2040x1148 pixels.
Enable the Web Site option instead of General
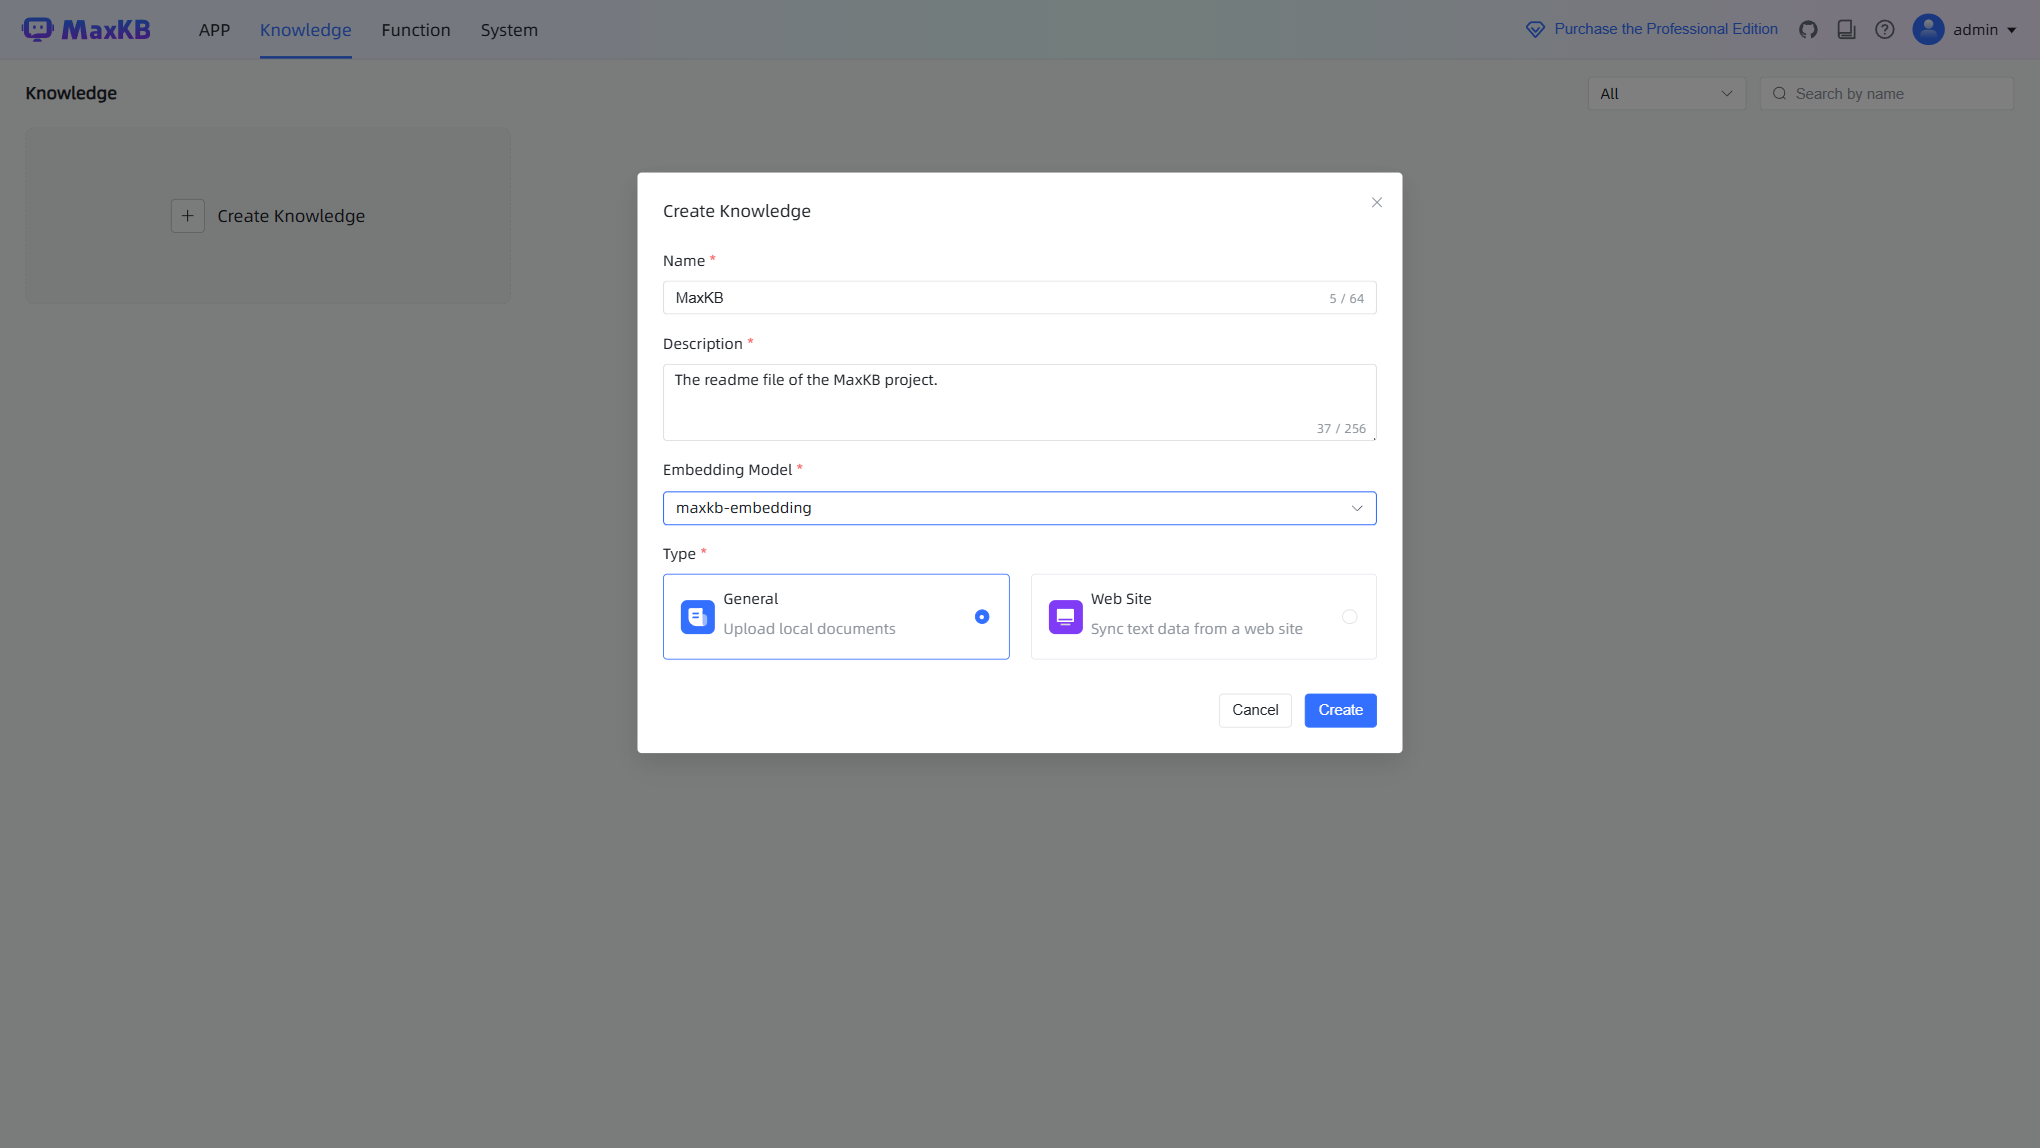coord(1203,617)
